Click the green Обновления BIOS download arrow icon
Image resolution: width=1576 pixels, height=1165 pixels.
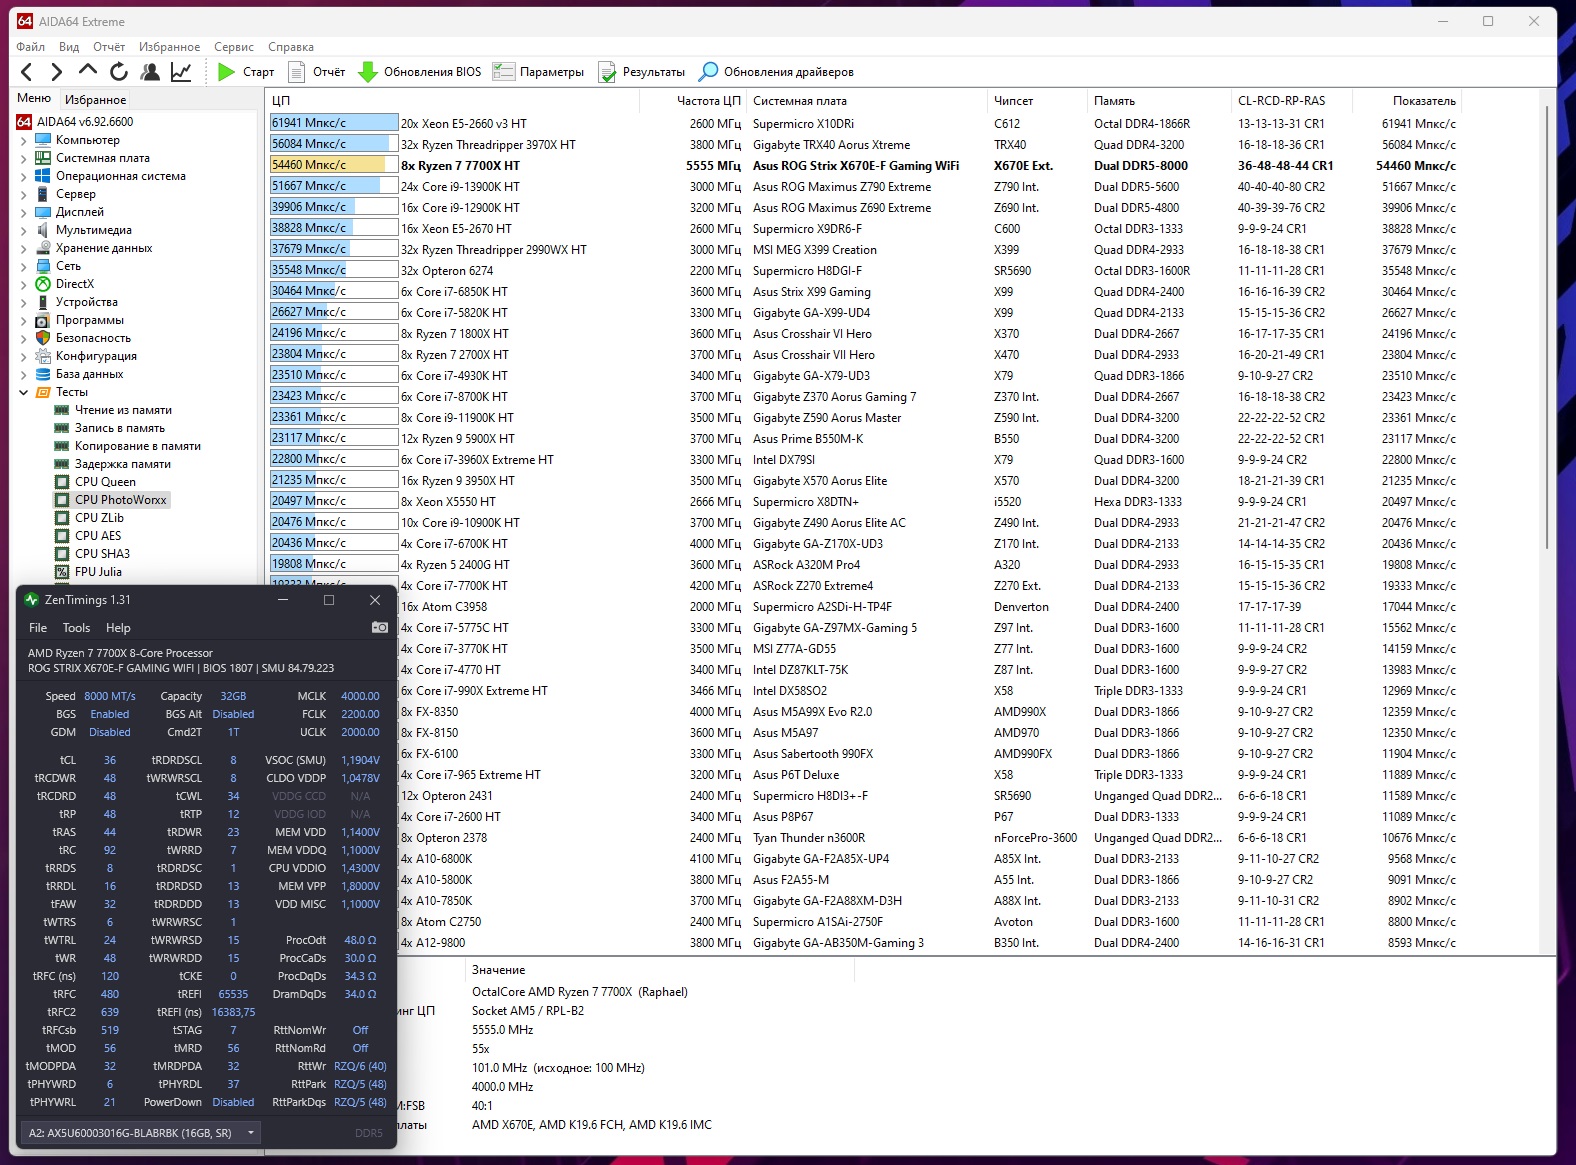(x=367, y=72)
